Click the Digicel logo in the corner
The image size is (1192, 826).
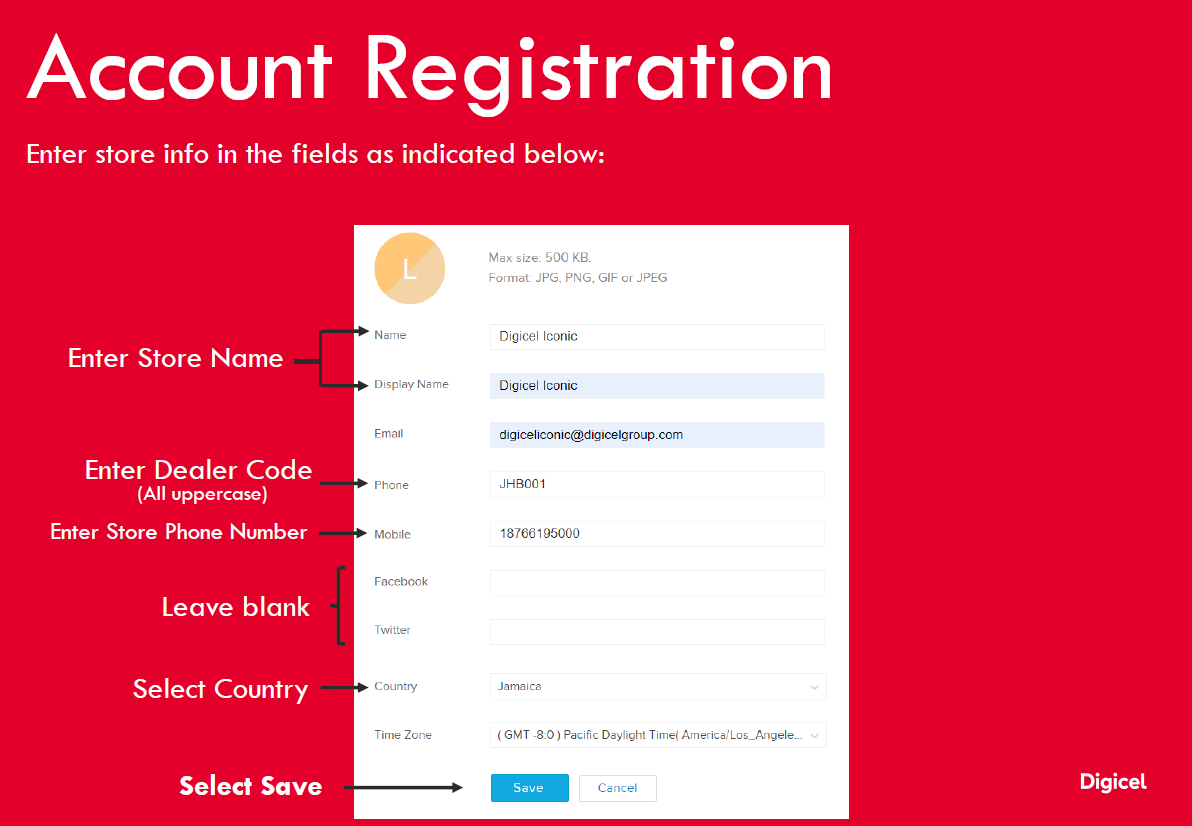click(1113, 782)
